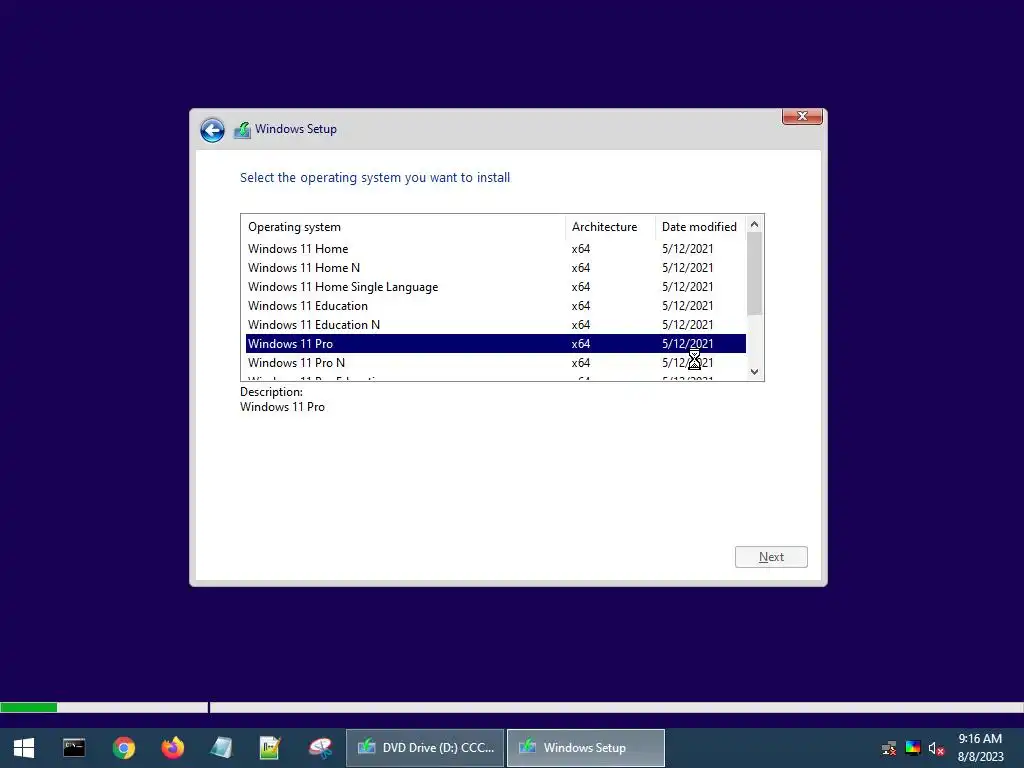Open the clock showing 9:16 AM

click(x=981, y=748)
